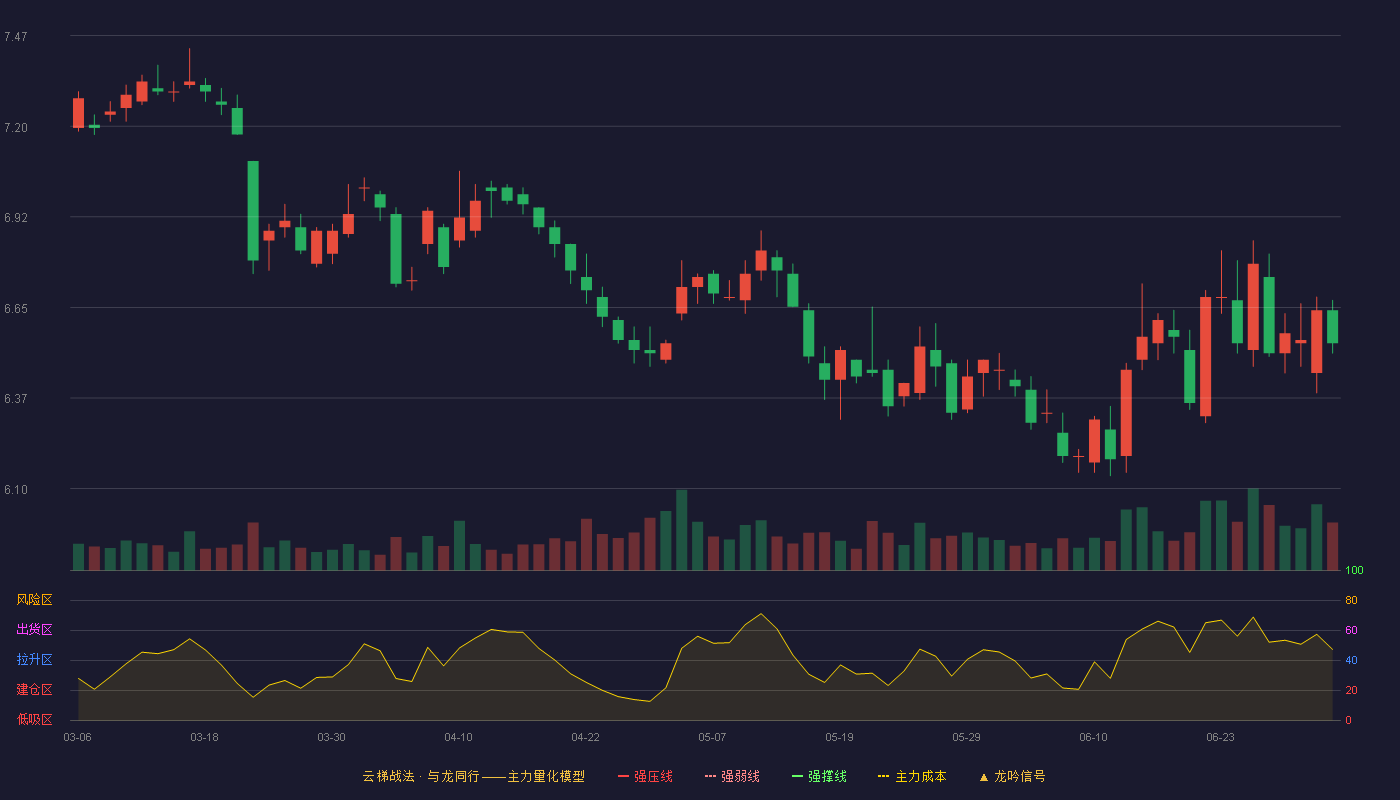The height and width of the screenshot is (800, 1400).
Task: Select the 6.65 price axis label
Action: pyautogui.click(x=16, y=309)
